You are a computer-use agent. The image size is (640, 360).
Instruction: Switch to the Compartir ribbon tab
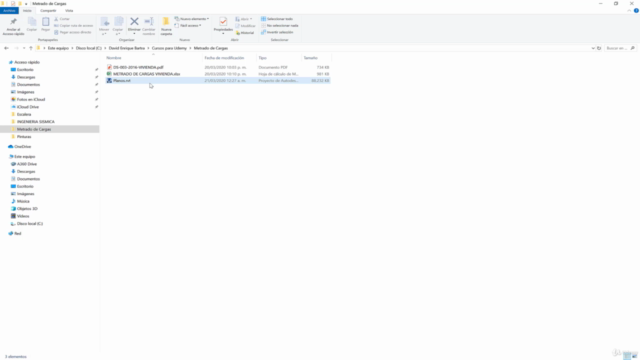coord(48,11)
